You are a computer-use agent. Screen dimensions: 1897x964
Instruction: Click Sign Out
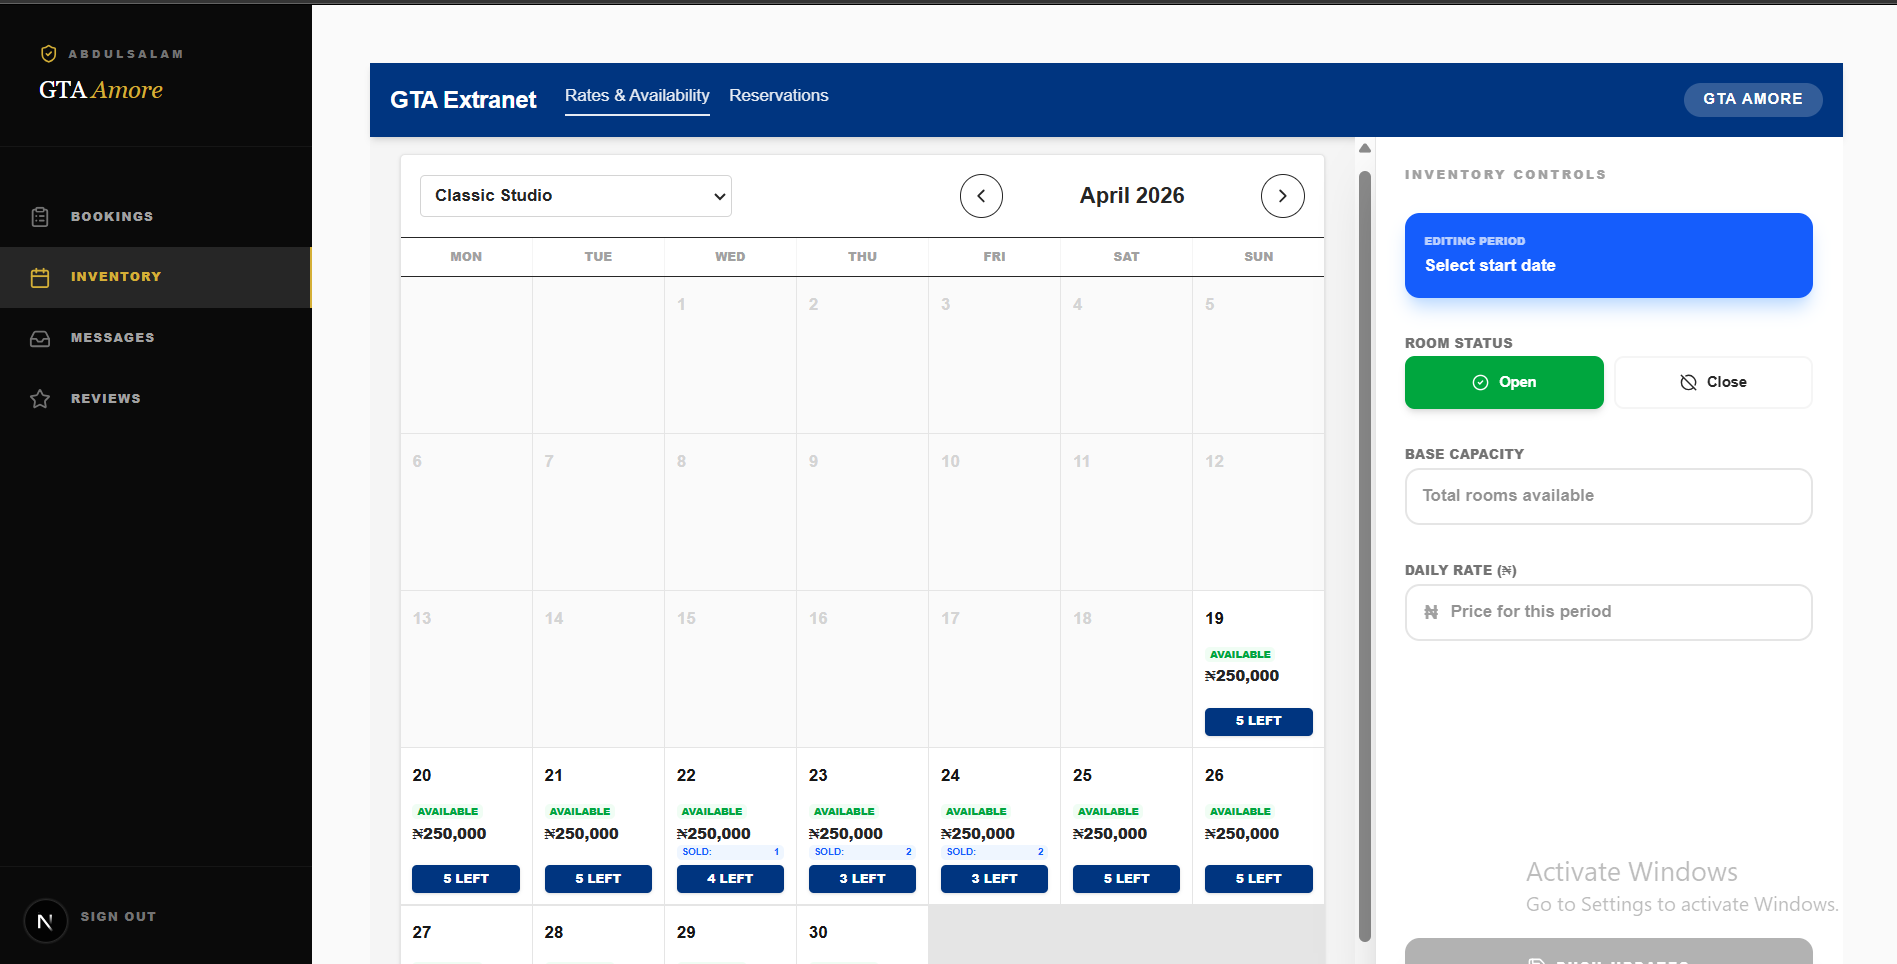[118, 917]
